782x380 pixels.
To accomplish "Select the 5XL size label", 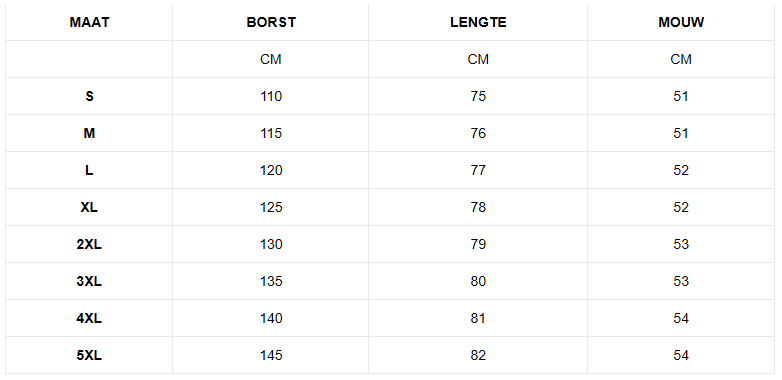I will pyautogui.click(x=89, y=356).
